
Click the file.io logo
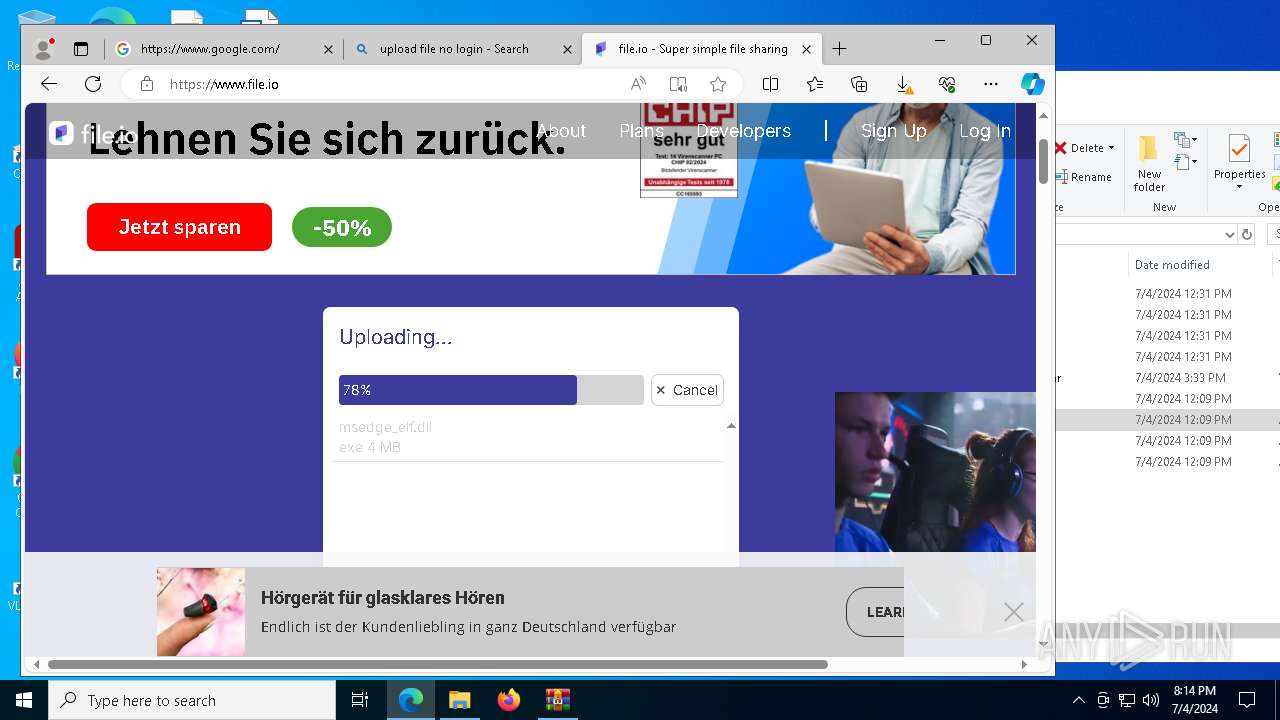[x=92, y=134]
